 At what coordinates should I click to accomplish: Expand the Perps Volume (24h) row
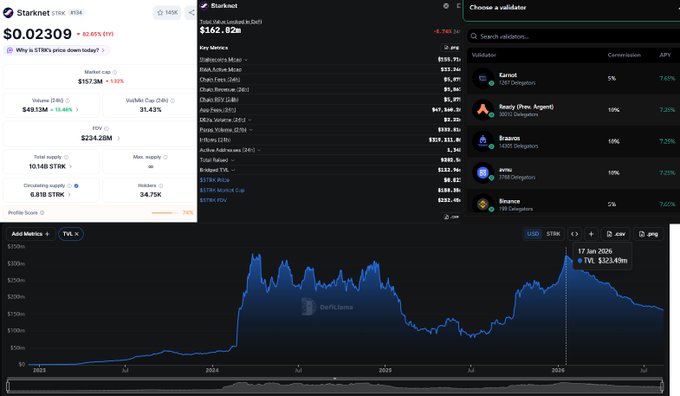point(251,130)
